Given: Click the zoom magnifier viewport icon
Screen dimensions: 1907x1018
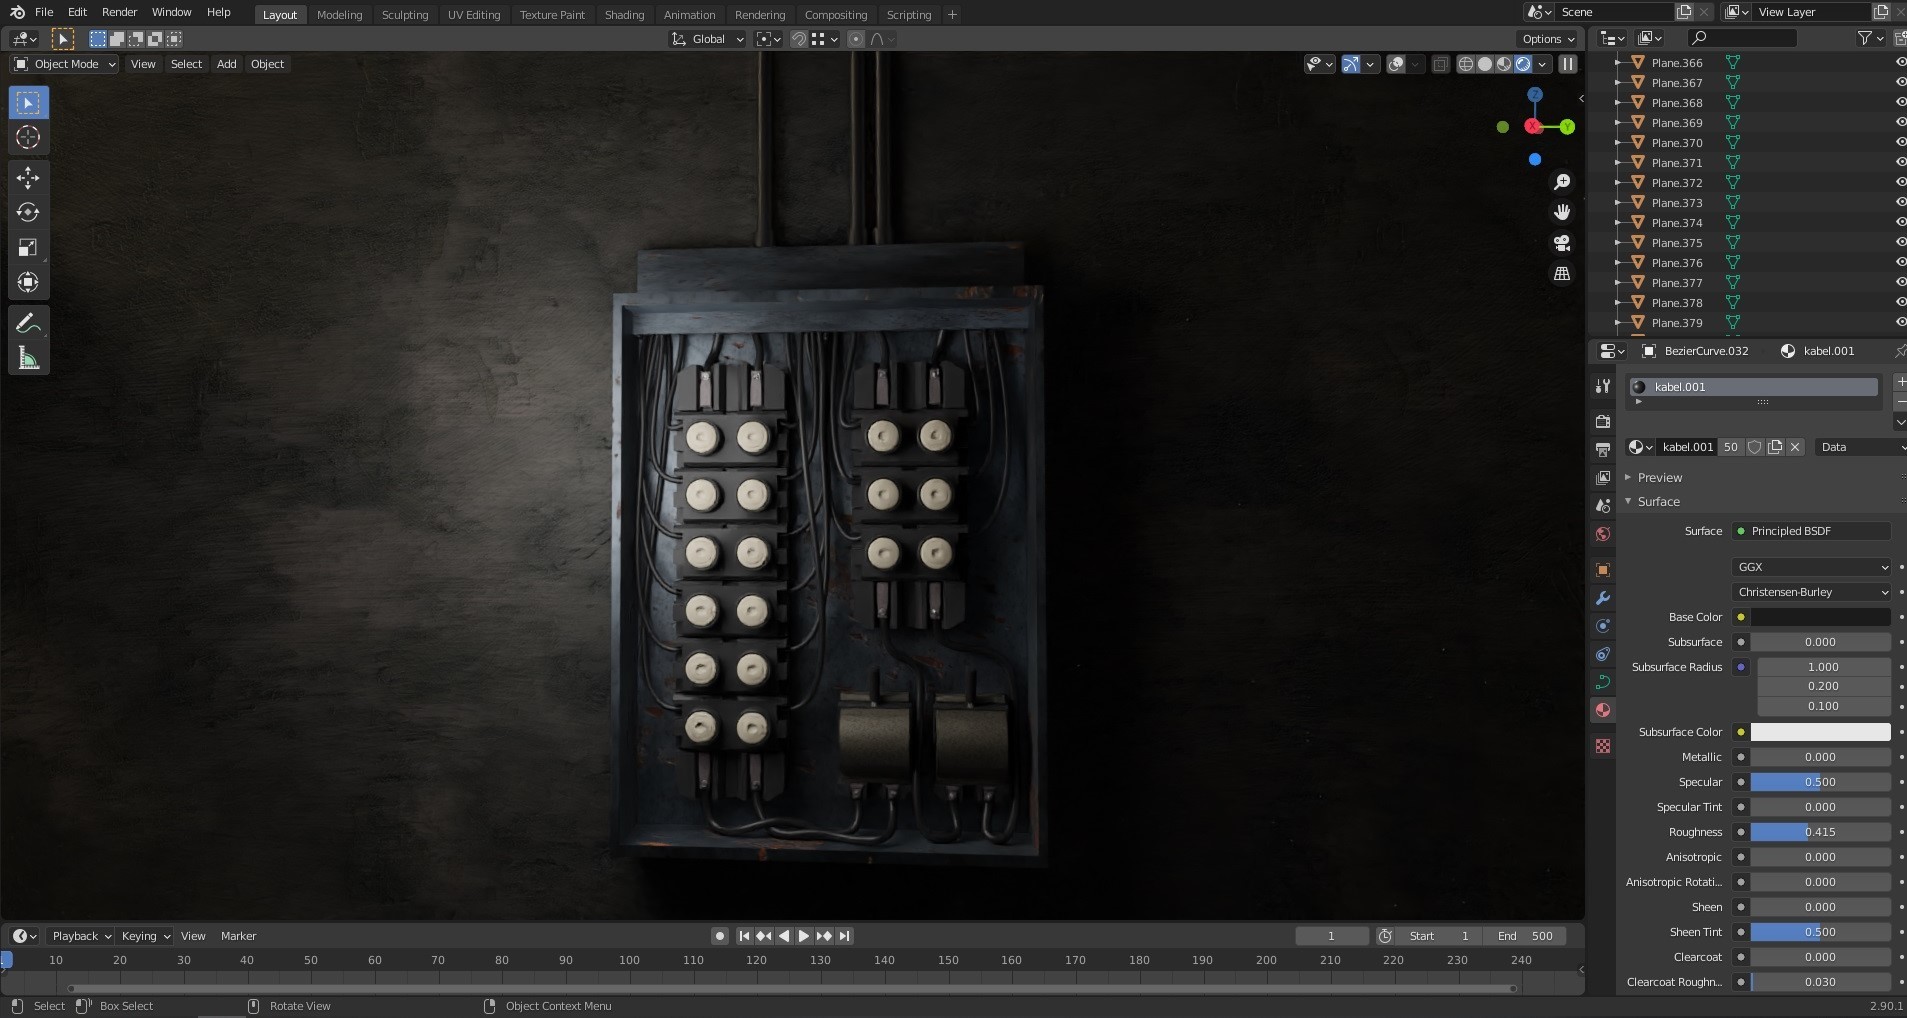Looking at the screenshot, I should (1562, 182).
